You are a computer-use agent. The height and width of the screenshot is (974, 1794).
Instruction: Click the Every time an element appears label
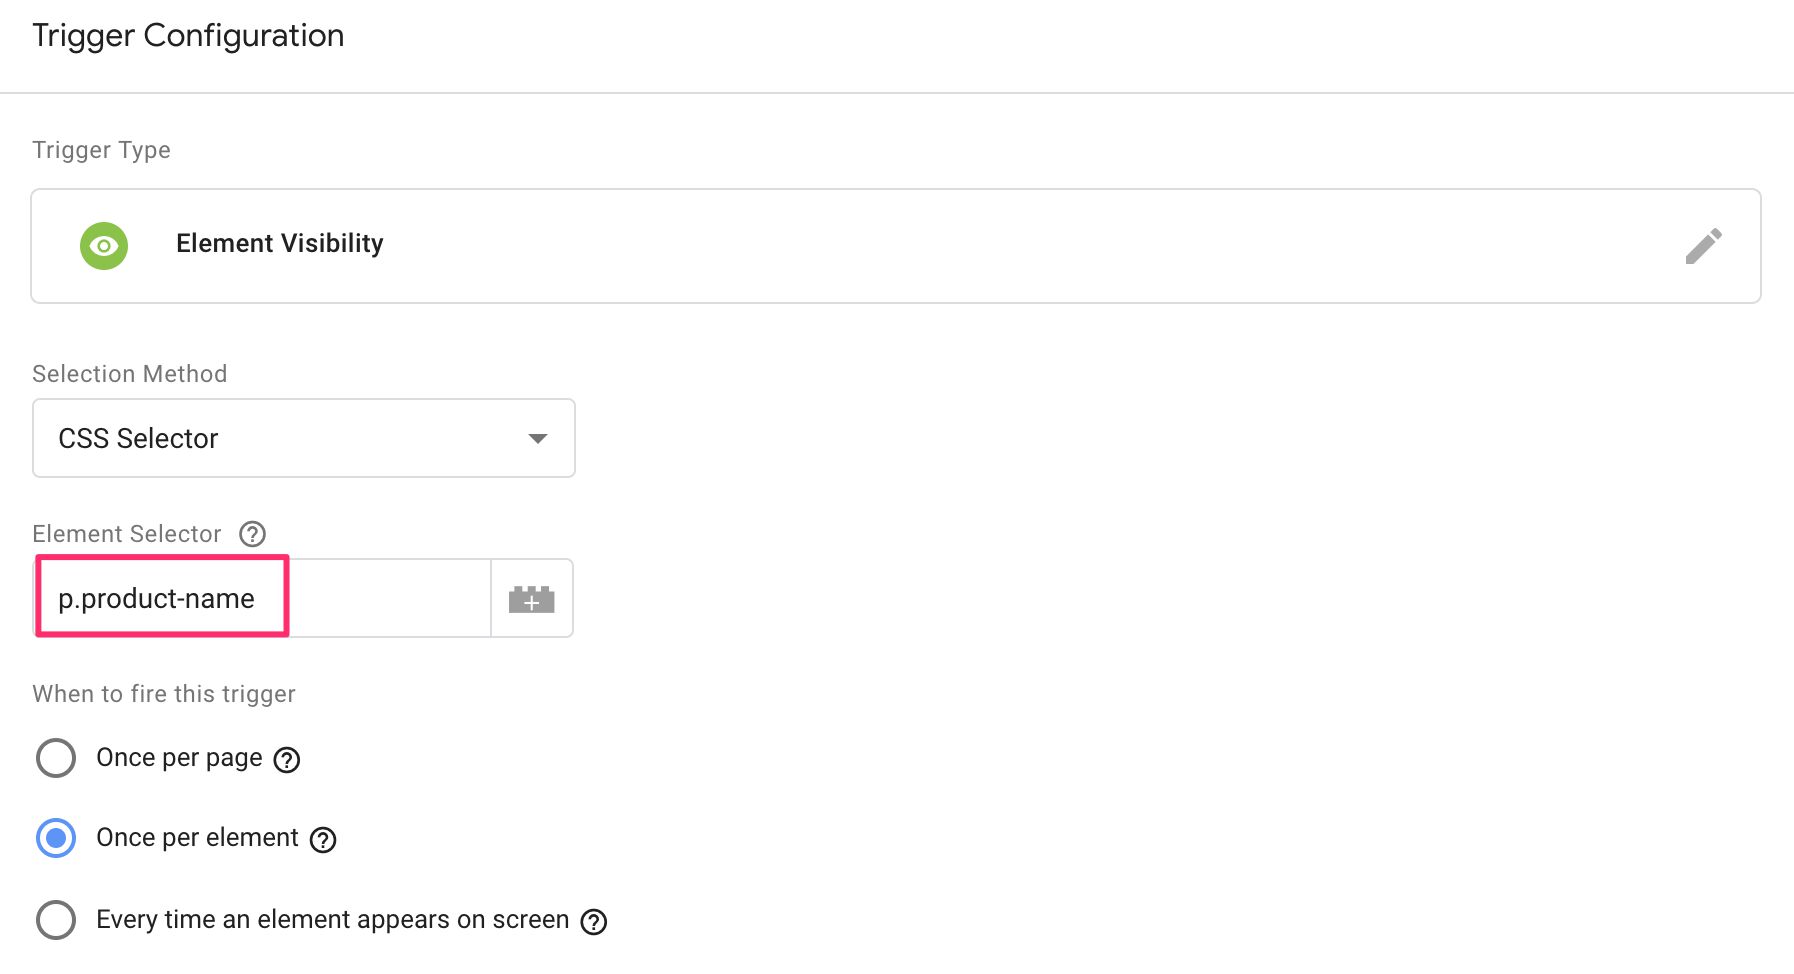tap(332, 920)
